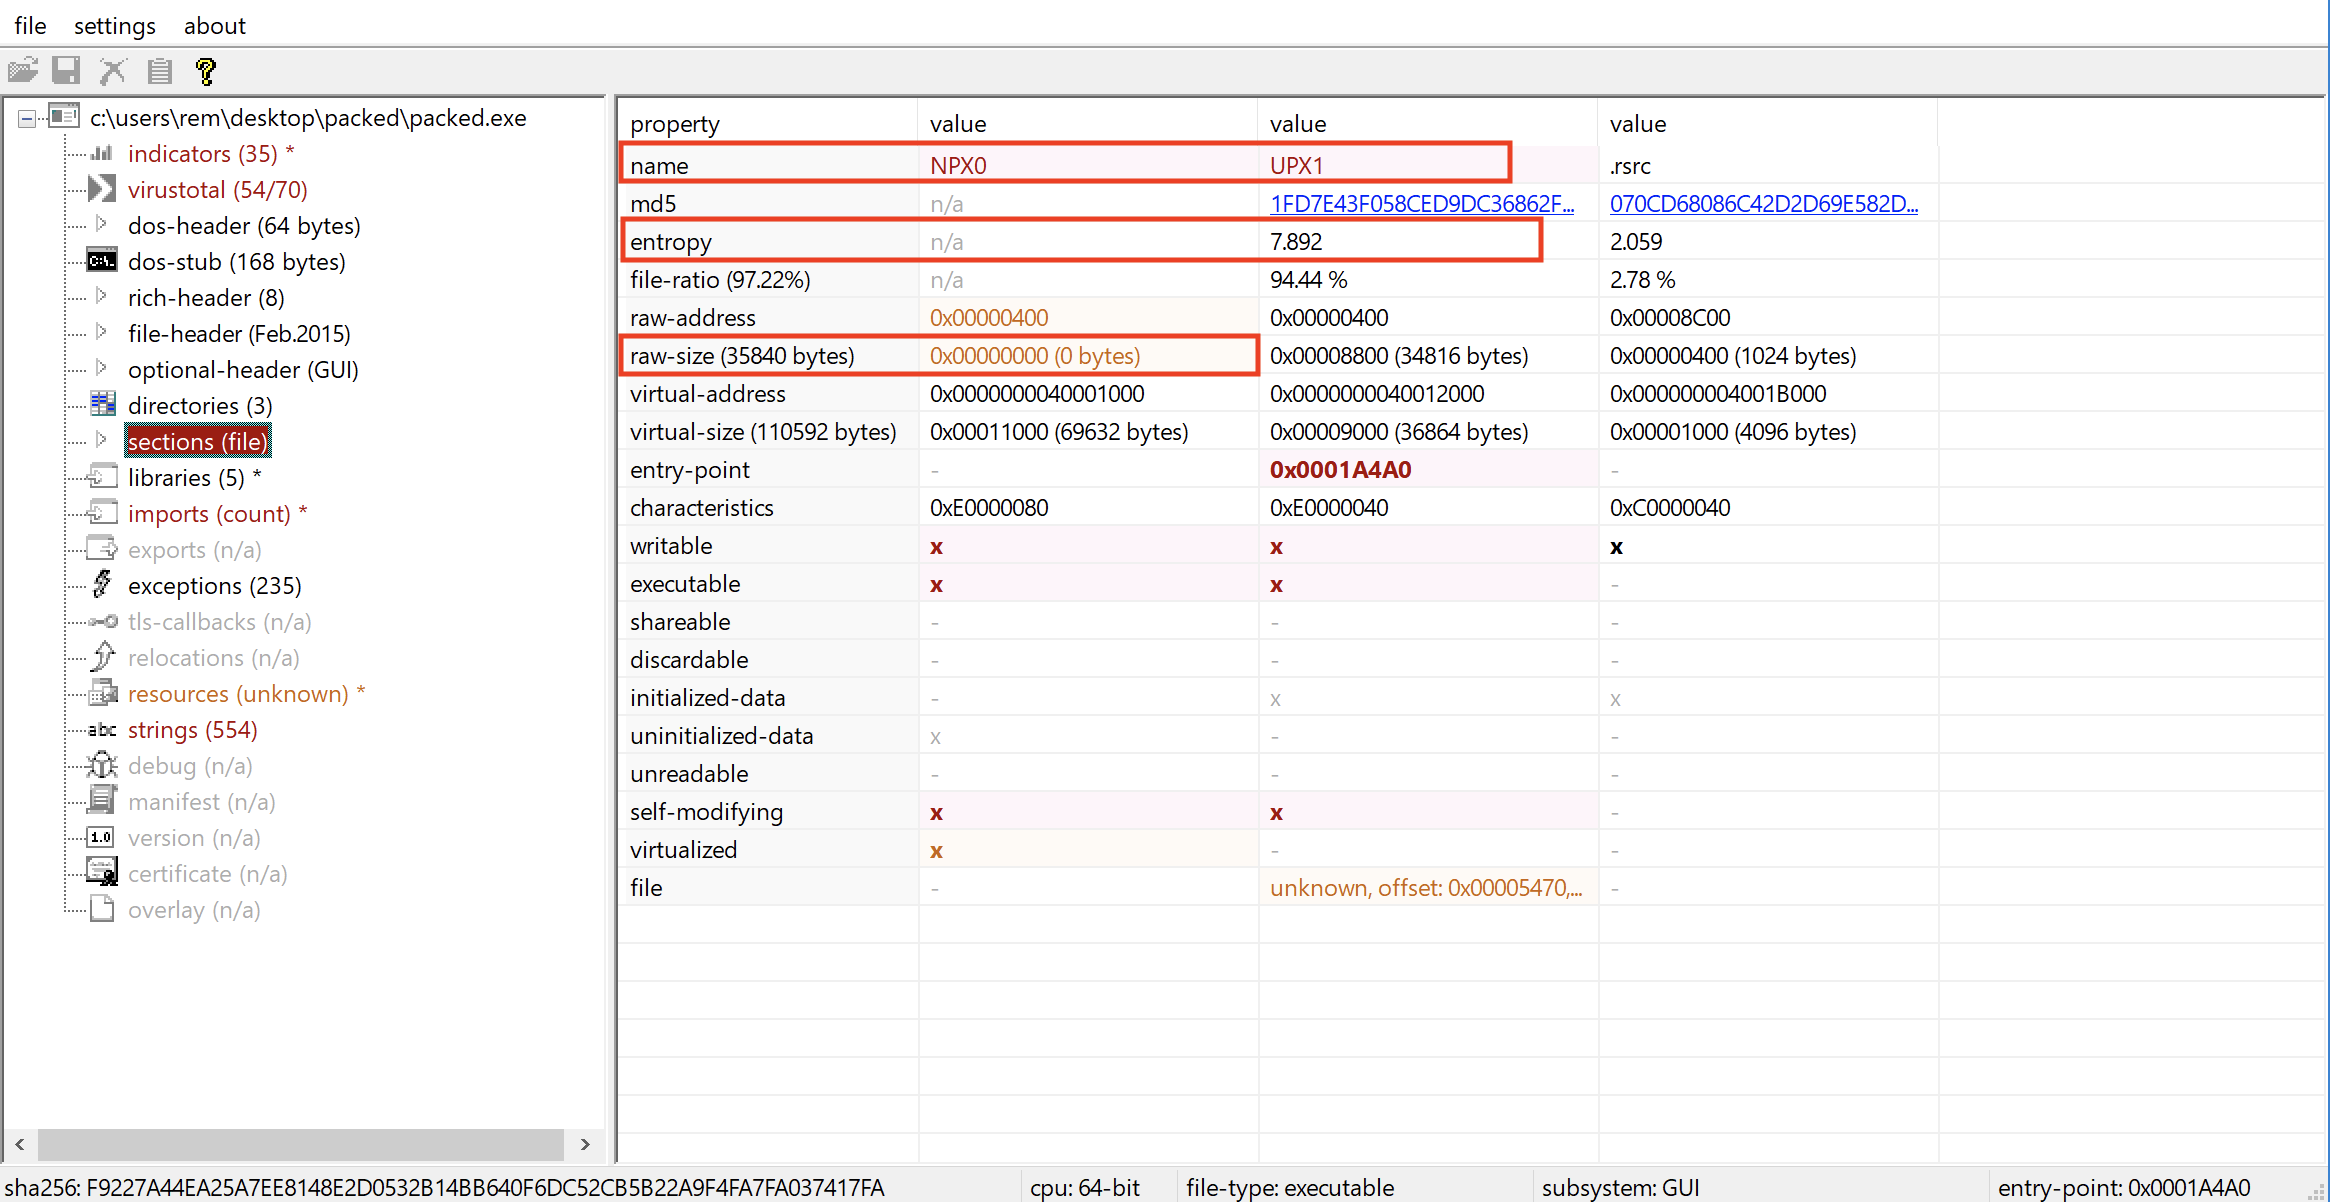2330x1202 pixels.
Task: Click the certificate icon in tree
Action: [102, 873]
